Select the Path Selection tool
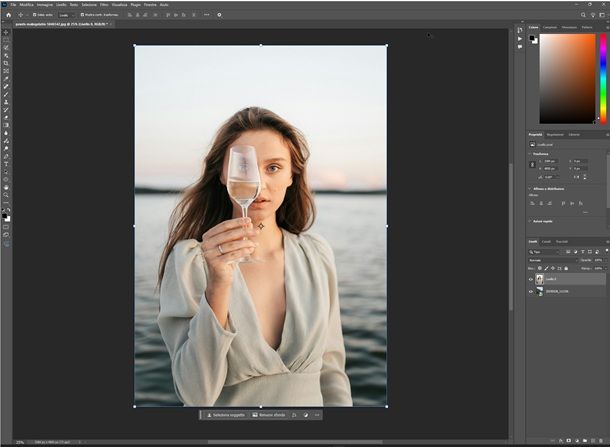This screenshot has height=447, width=610. tap(6, 172)
